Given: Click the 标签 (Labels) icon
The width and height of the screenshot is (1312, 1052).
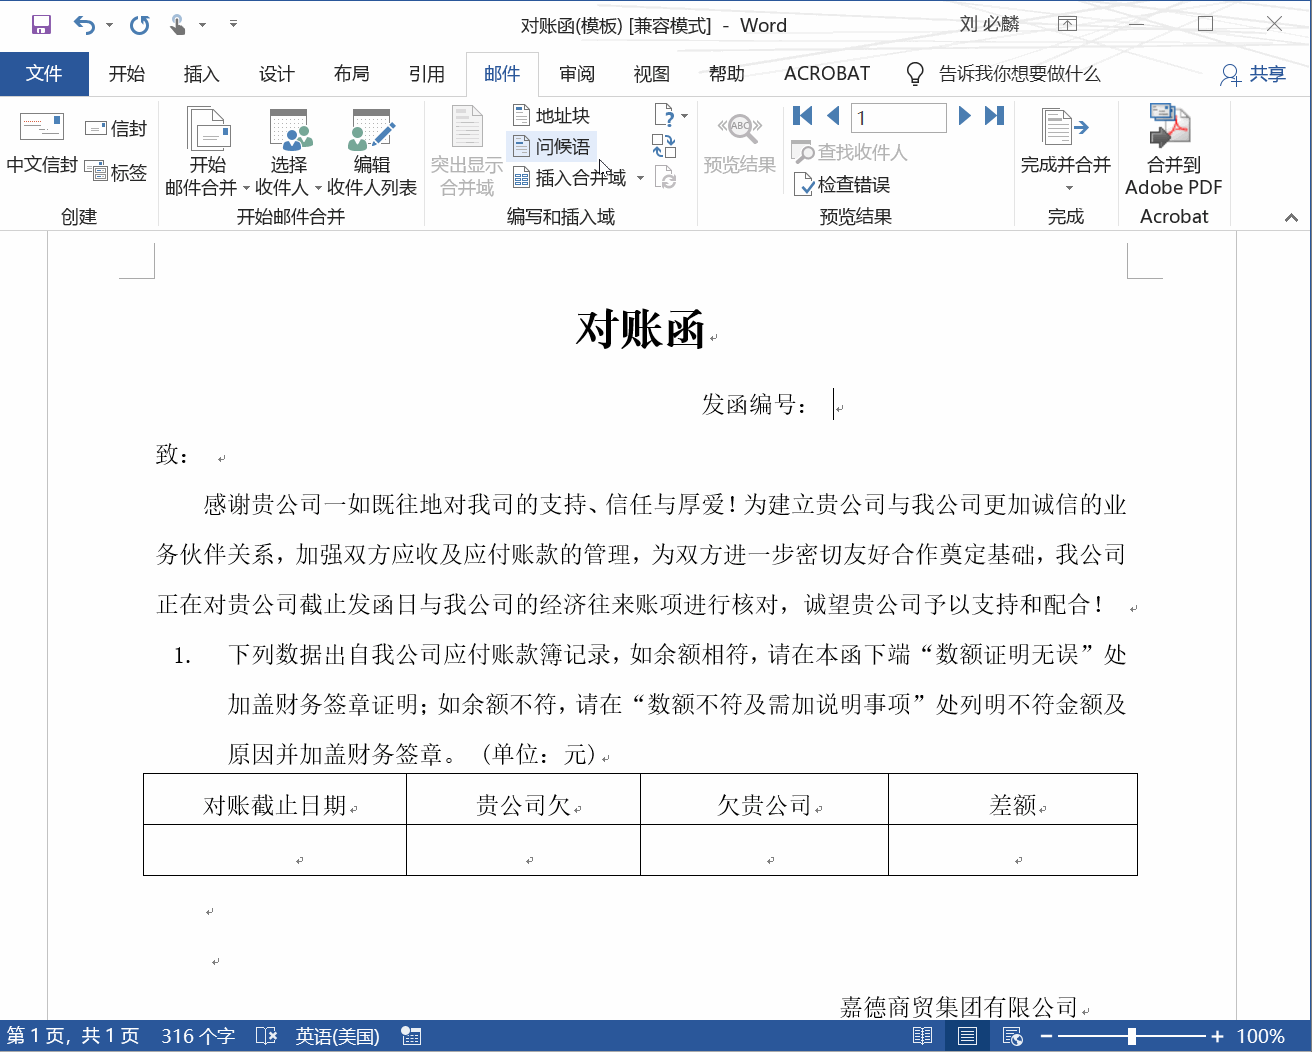Looking at the screenshot, I should pyautogui.click(x=113, y=172).
